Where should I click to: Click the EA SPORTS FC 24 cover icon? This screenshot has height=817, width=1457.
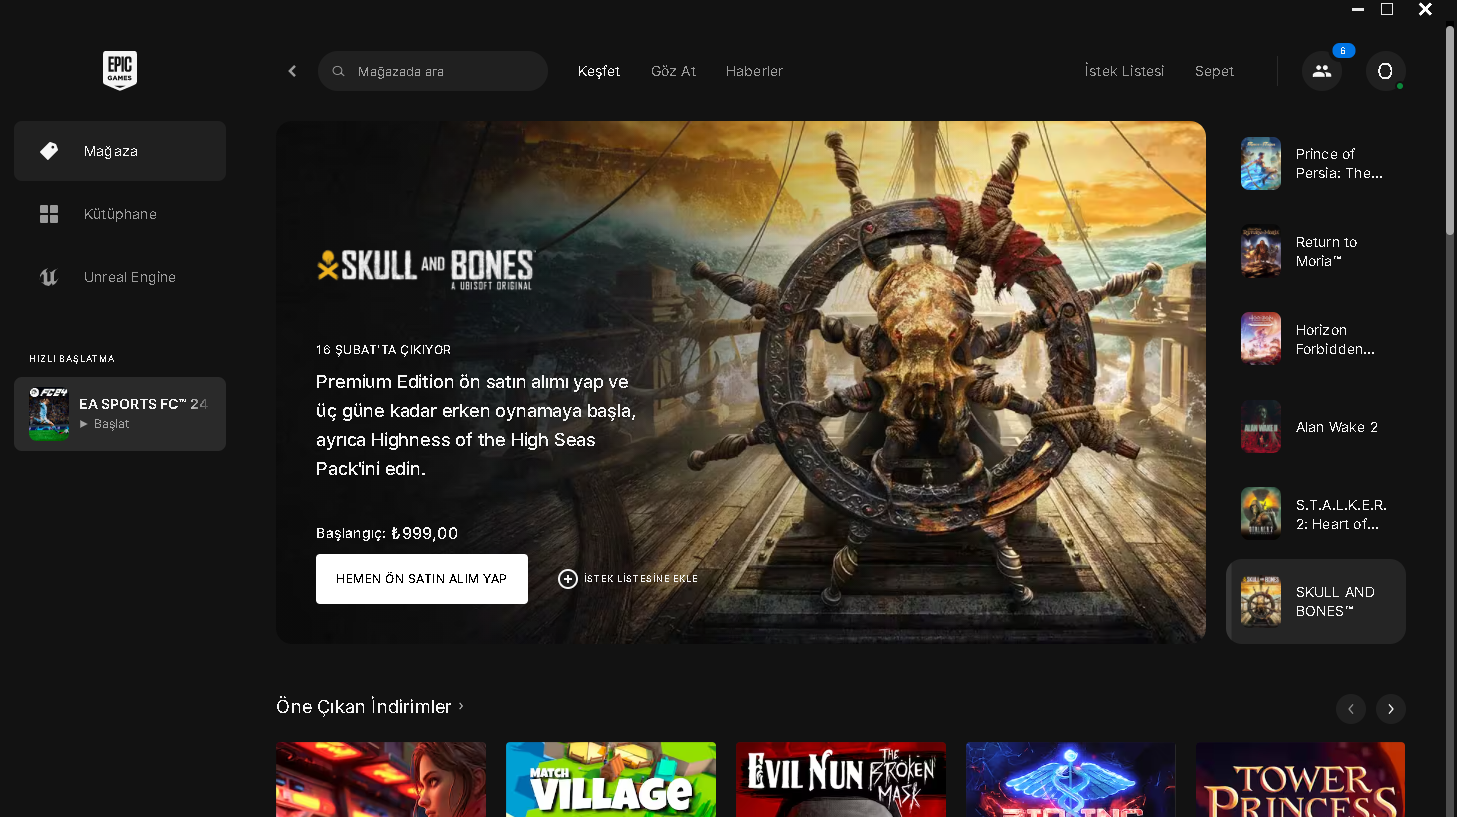coord(49,414)
